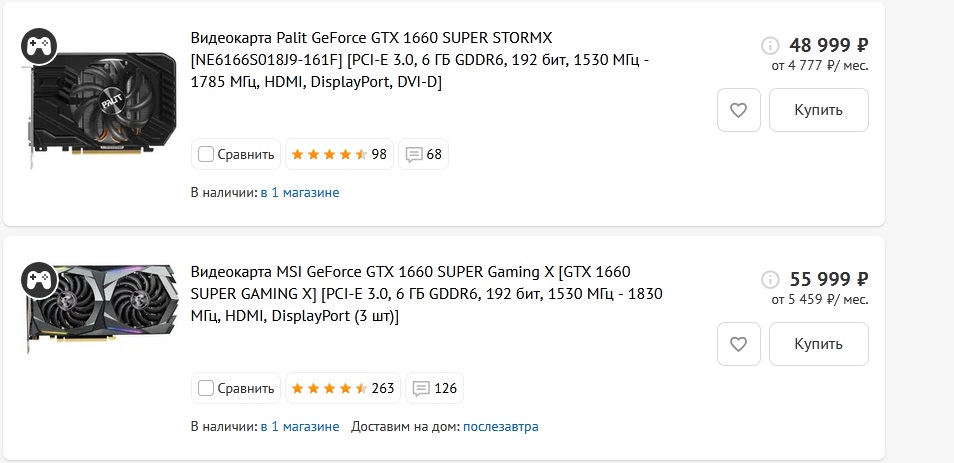Open 'в 1 магазине' link for MSI

coord(300,426)
